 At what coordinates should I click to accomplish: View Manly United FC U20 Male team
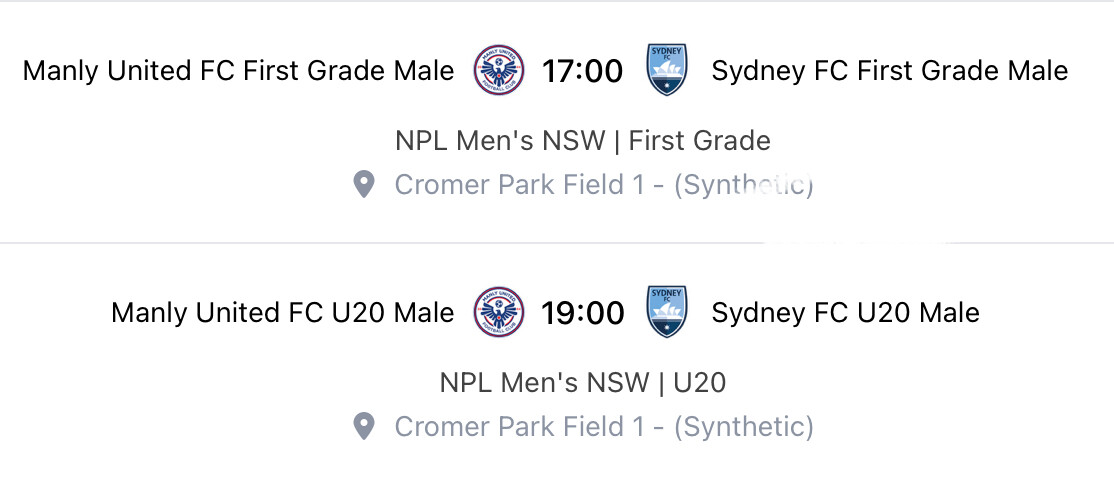coord(283,313)
